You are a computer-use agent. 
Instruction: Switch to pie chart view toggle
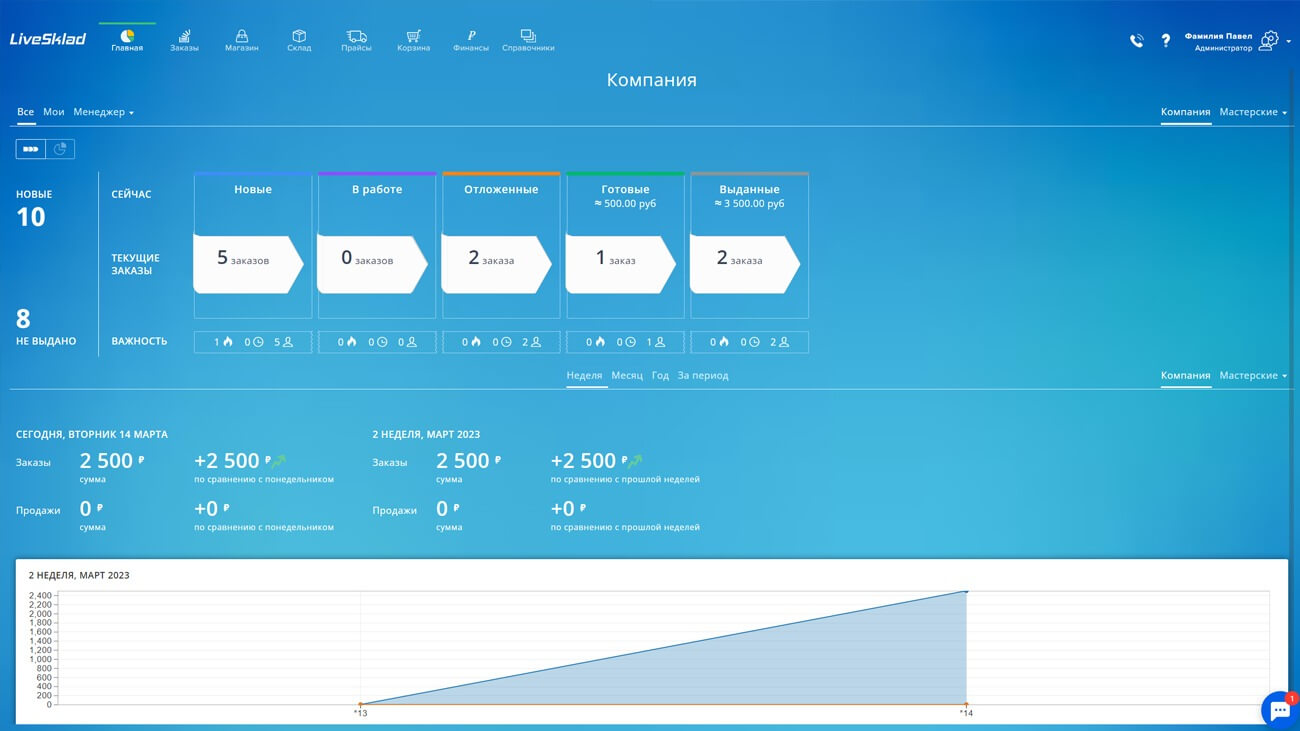60,149
